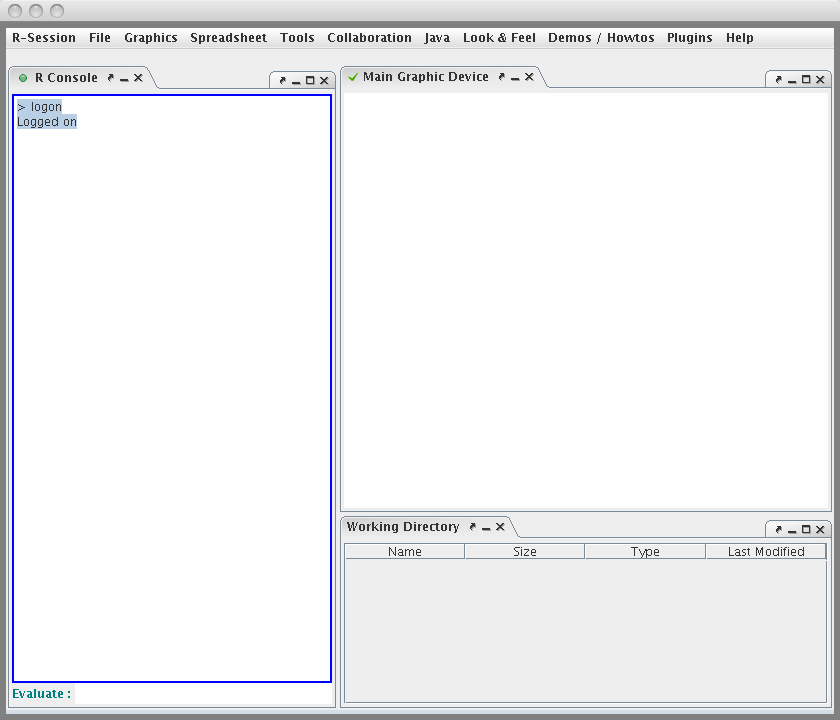Maximize the Working Directory panel group
840x720 pixels.
click(x=806, y=530)
